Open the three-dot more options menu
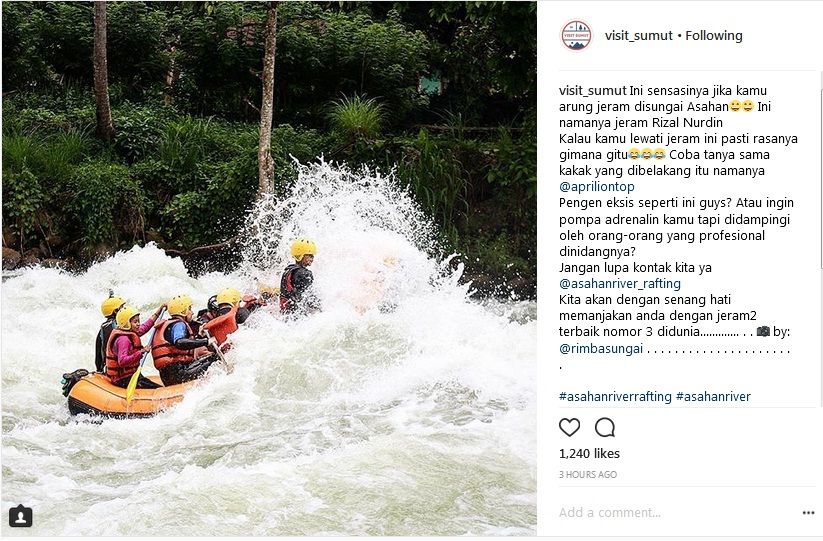823x541 pixels. click(x=808, y=513)
